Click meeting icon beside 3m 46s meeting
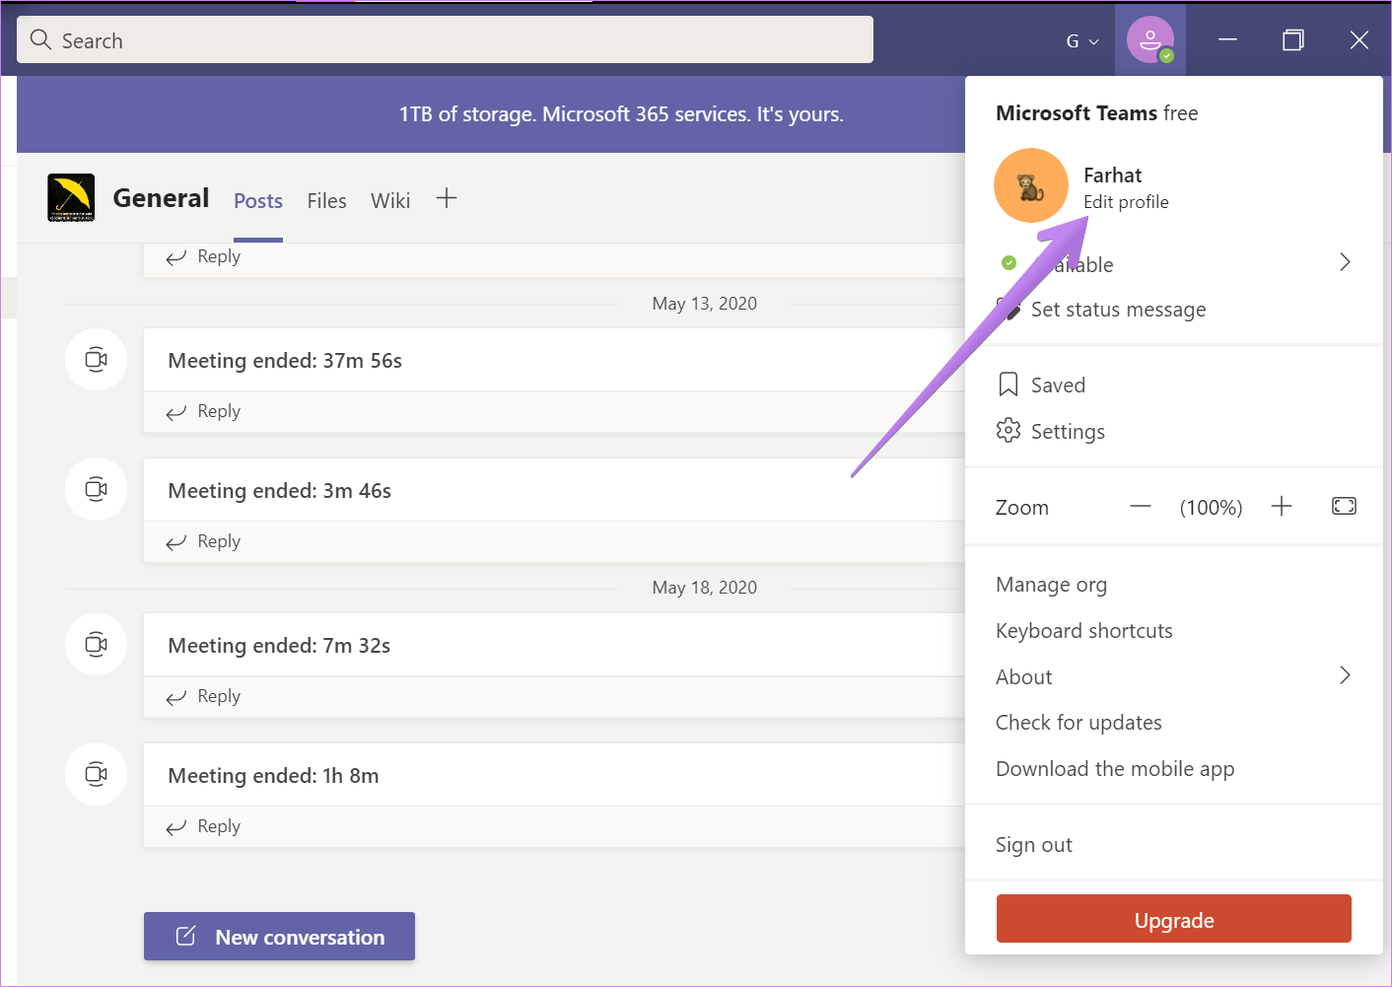Image resolution: width=1392 pixels, height=987 pixels. pos(96,489)
